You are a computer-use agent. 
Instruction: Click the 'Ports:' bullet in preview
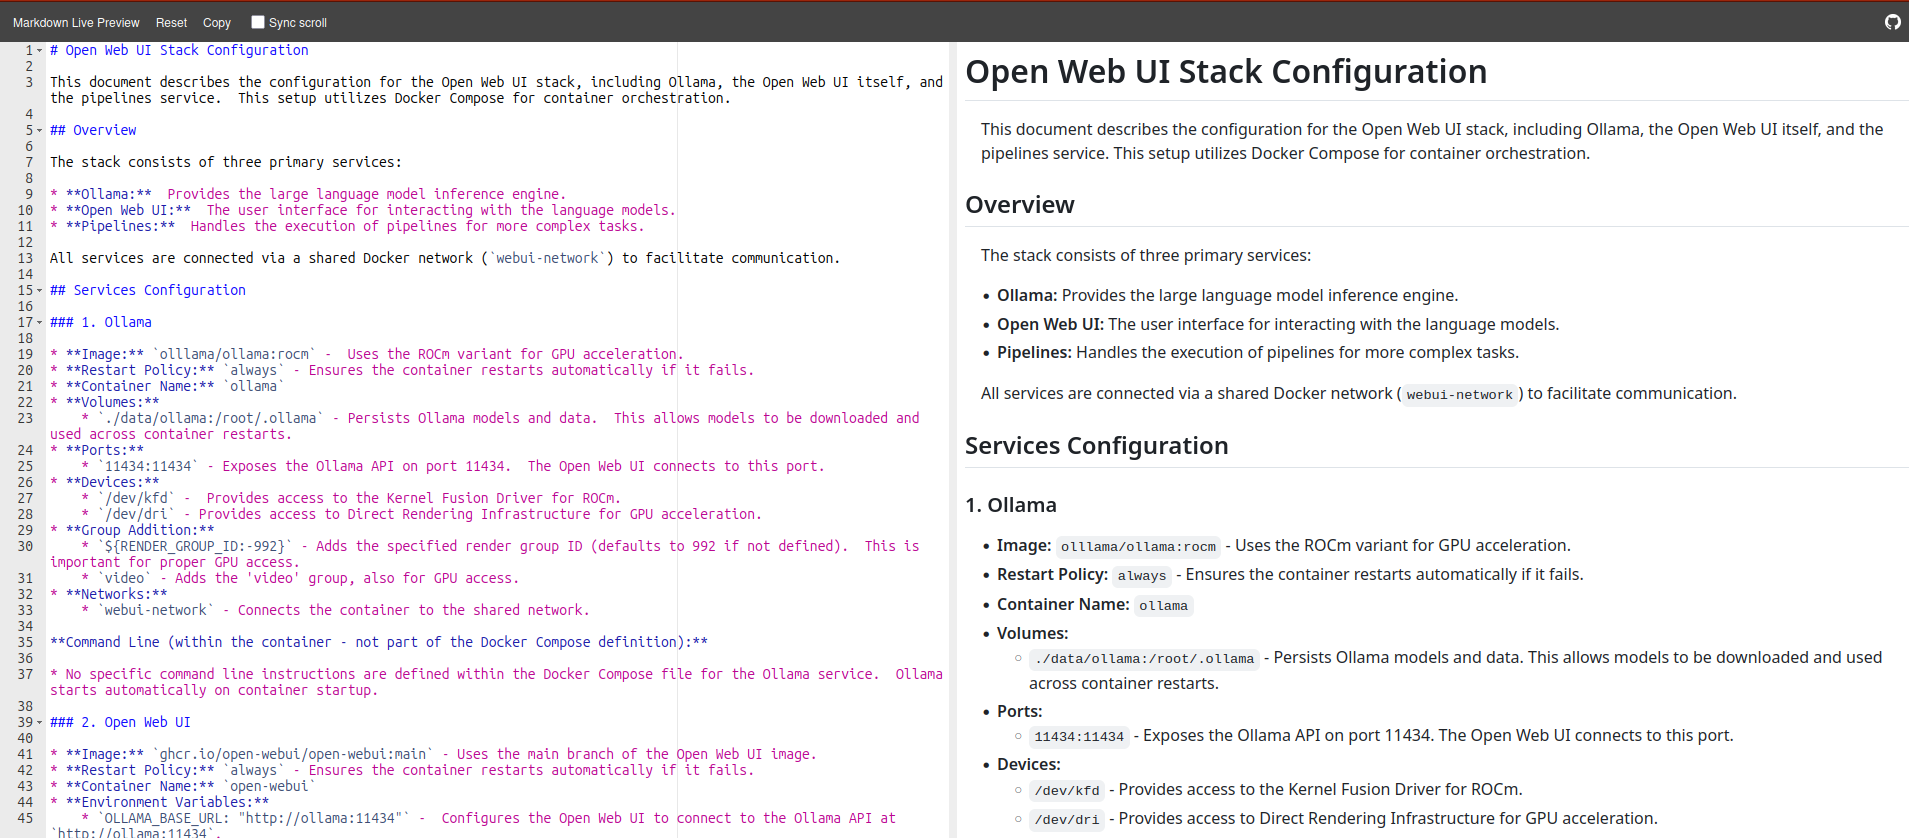[x=1019, y=711]
